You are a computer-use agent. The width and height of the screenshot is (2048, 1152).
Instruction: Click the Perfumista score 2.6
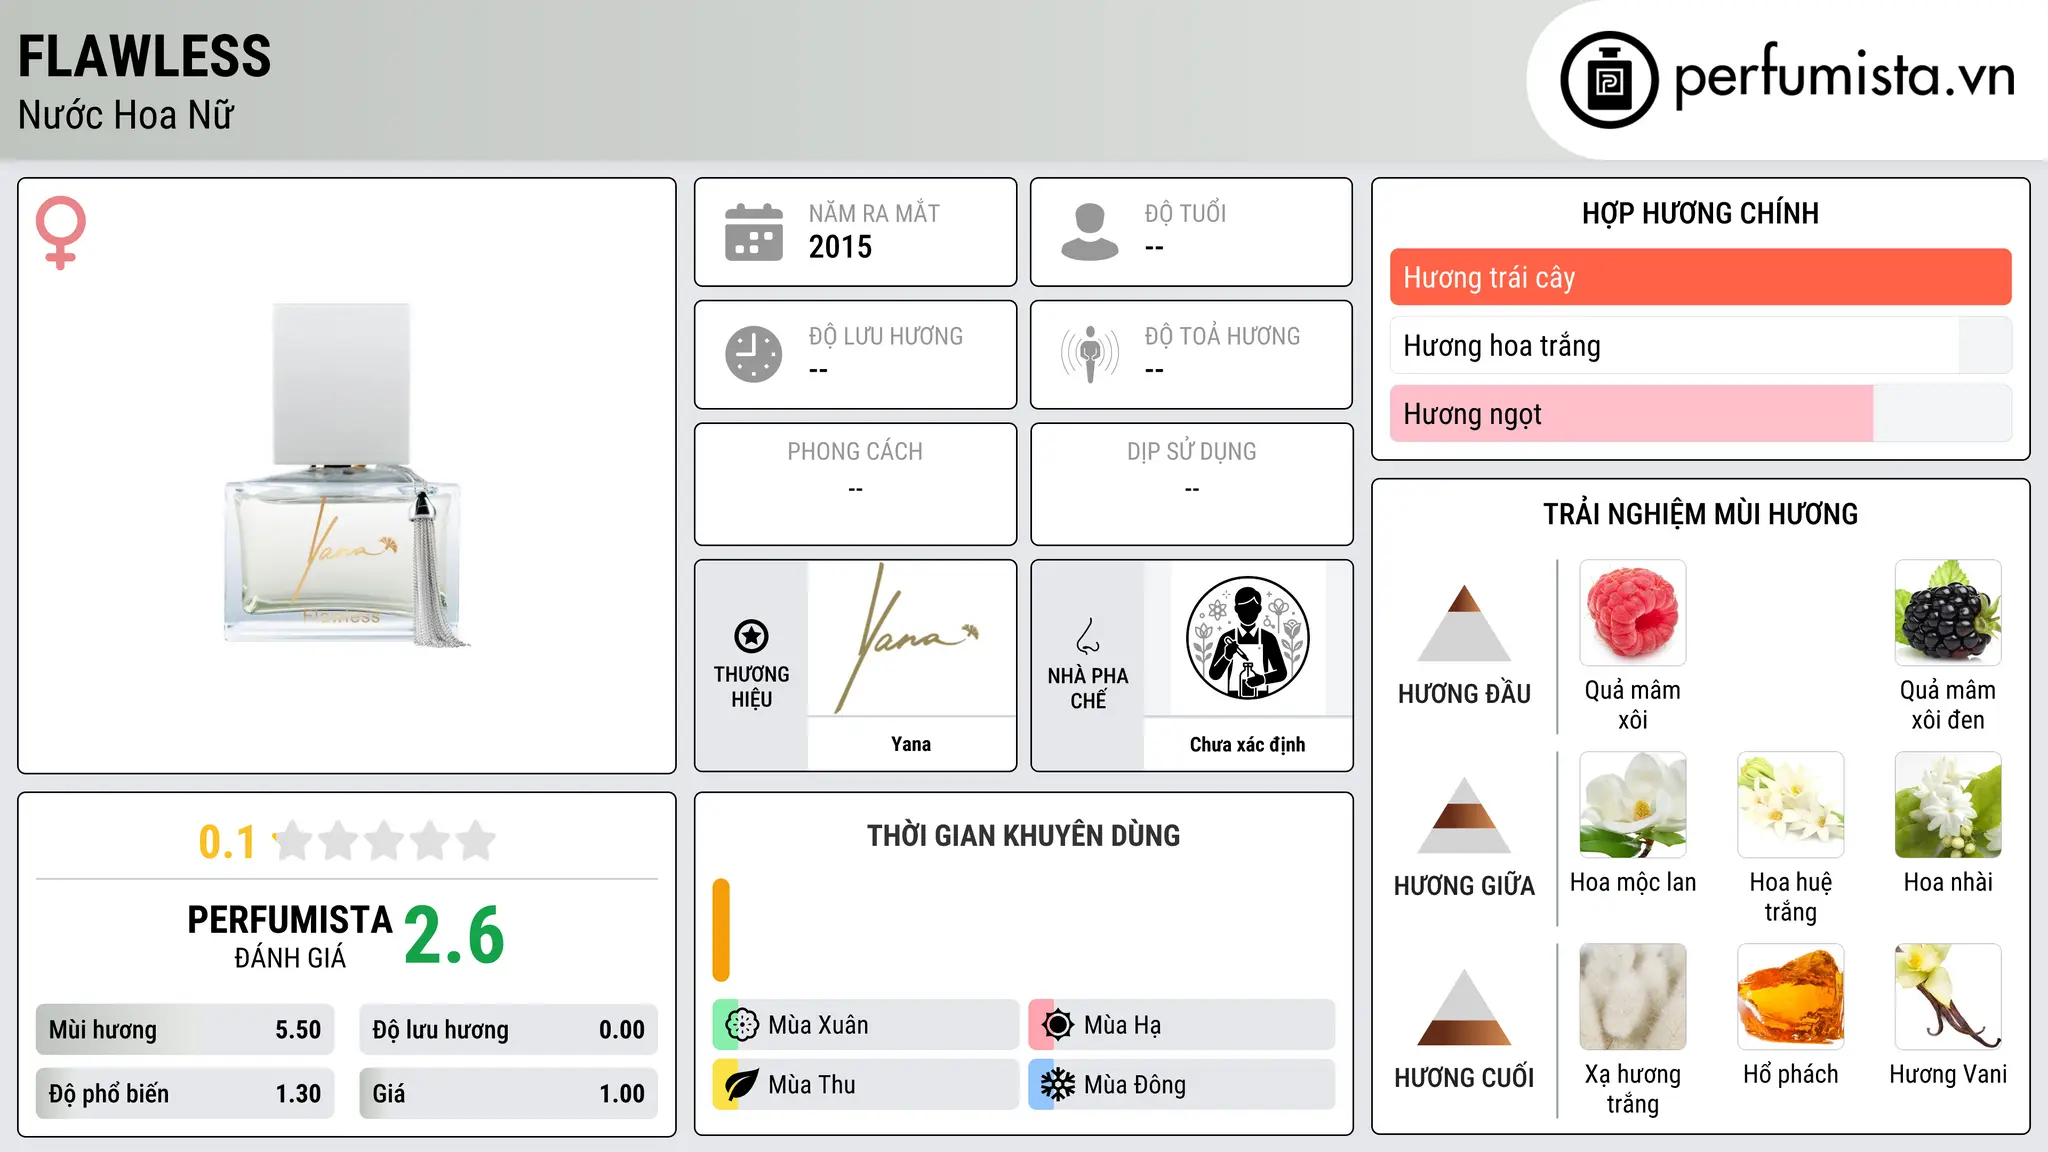tap(455, 935)
